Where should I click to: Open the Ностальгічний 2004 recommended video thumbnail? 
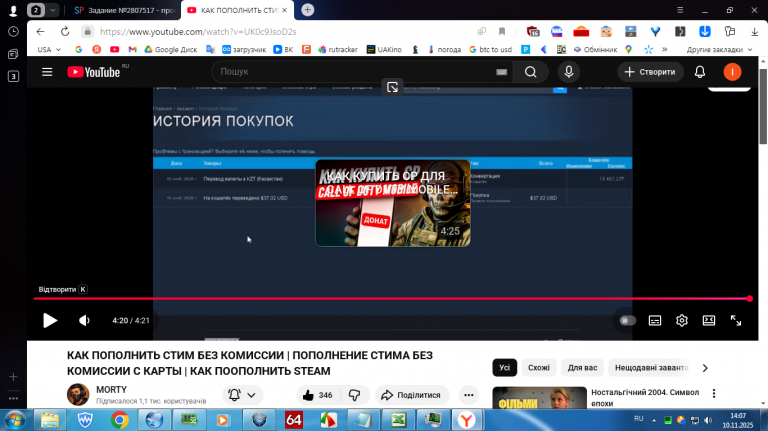[539, 398]
